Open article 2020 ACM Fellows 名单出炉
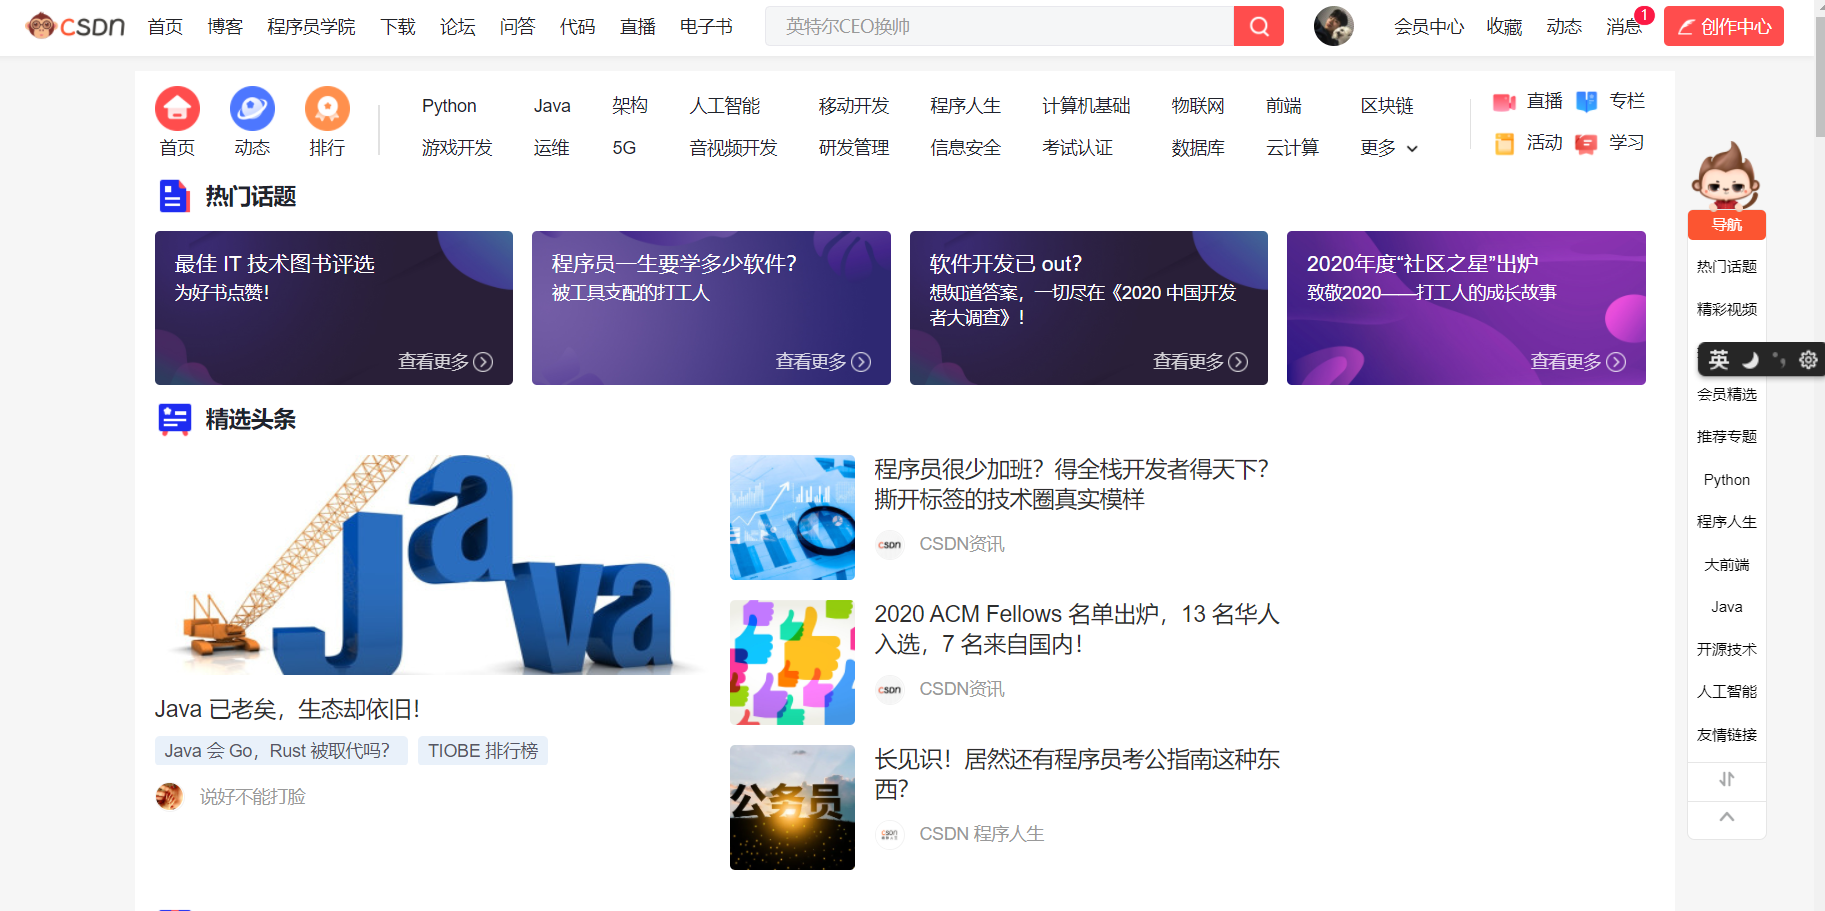 coord(1077,629)
